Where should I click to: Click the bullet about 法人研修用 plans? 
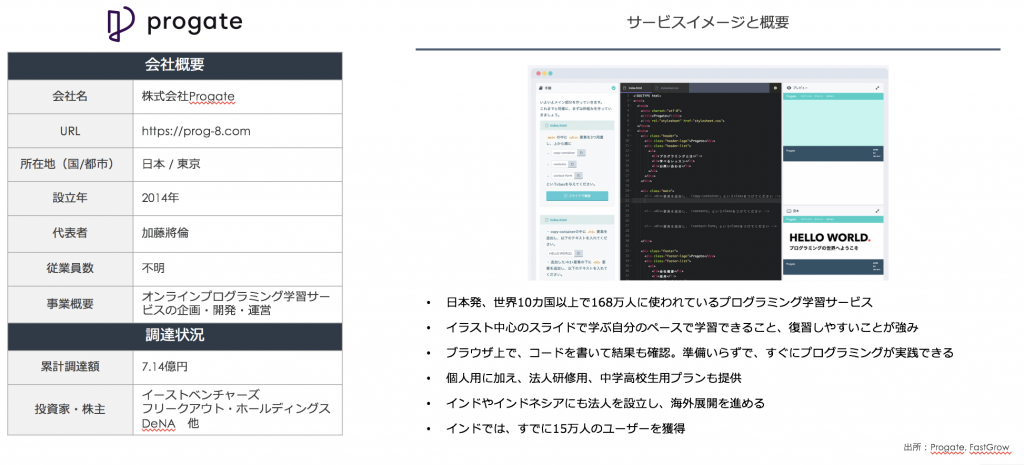[x=594, y=379]
